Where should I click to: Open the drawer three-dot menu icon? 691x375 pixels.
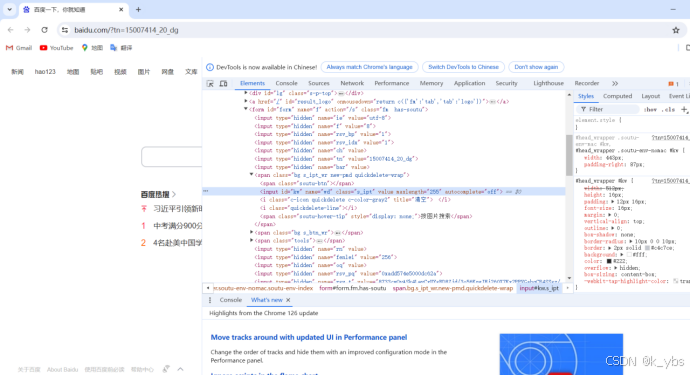click(210, 300)
